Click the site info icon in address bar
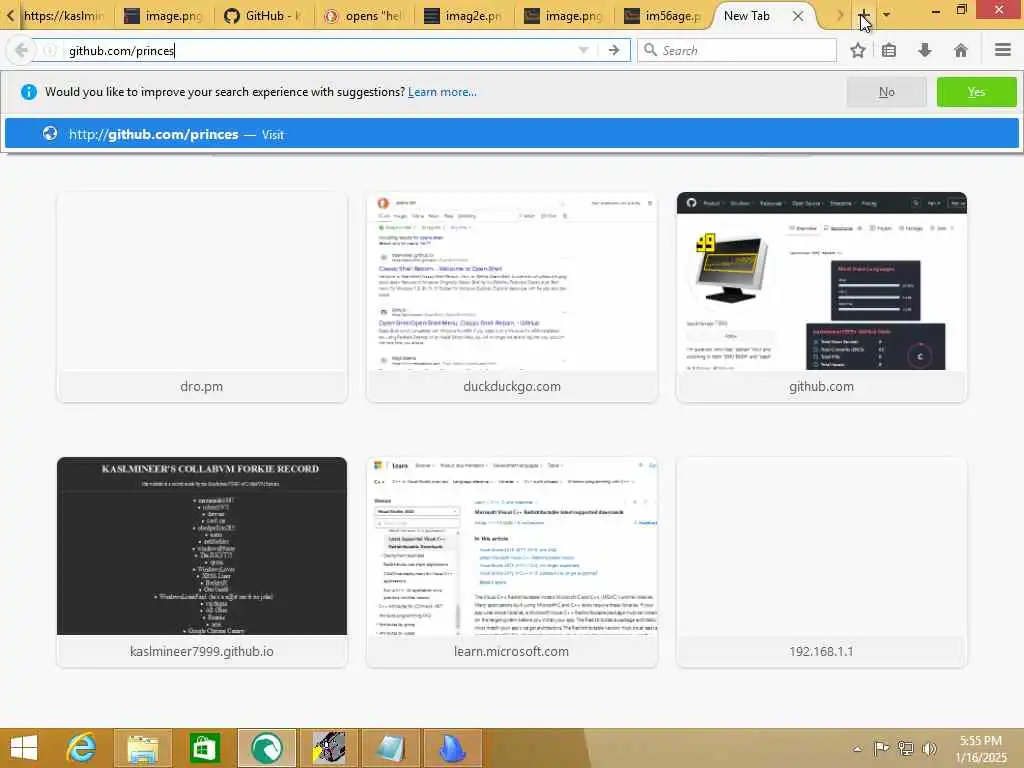Image resolution: width=1024 pixels, height=768 pixels. (x=50, y=50)
